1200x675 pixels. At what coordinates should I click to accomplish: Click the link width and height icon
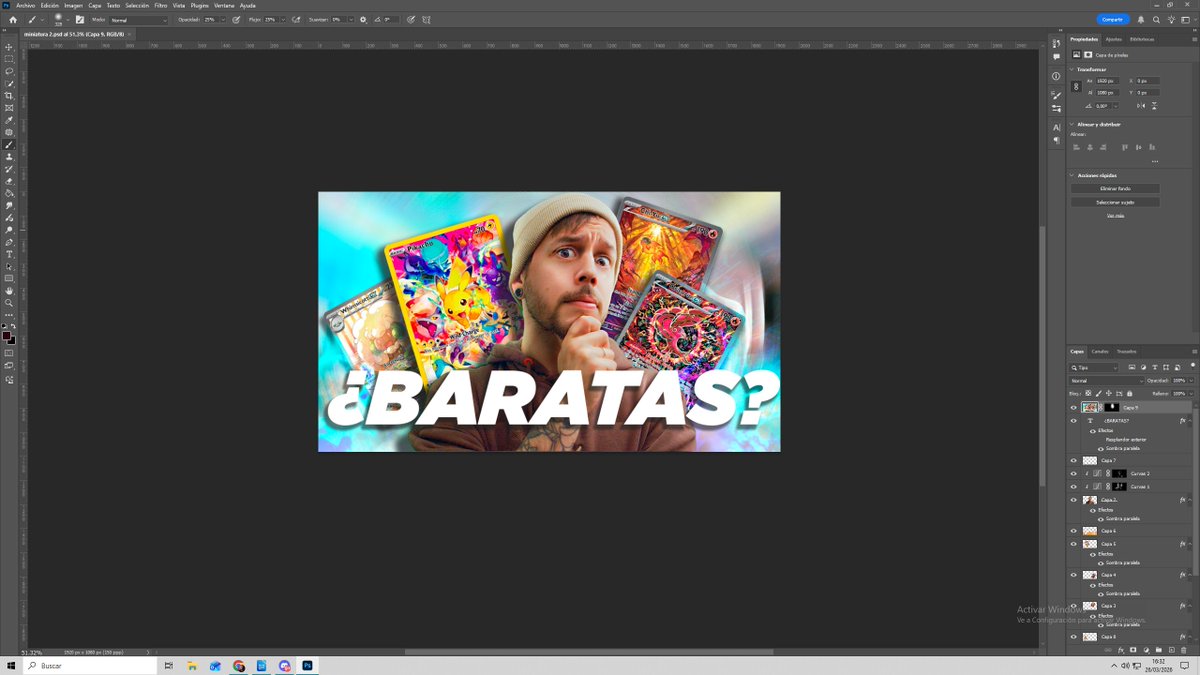click(x=1077, y=86)
